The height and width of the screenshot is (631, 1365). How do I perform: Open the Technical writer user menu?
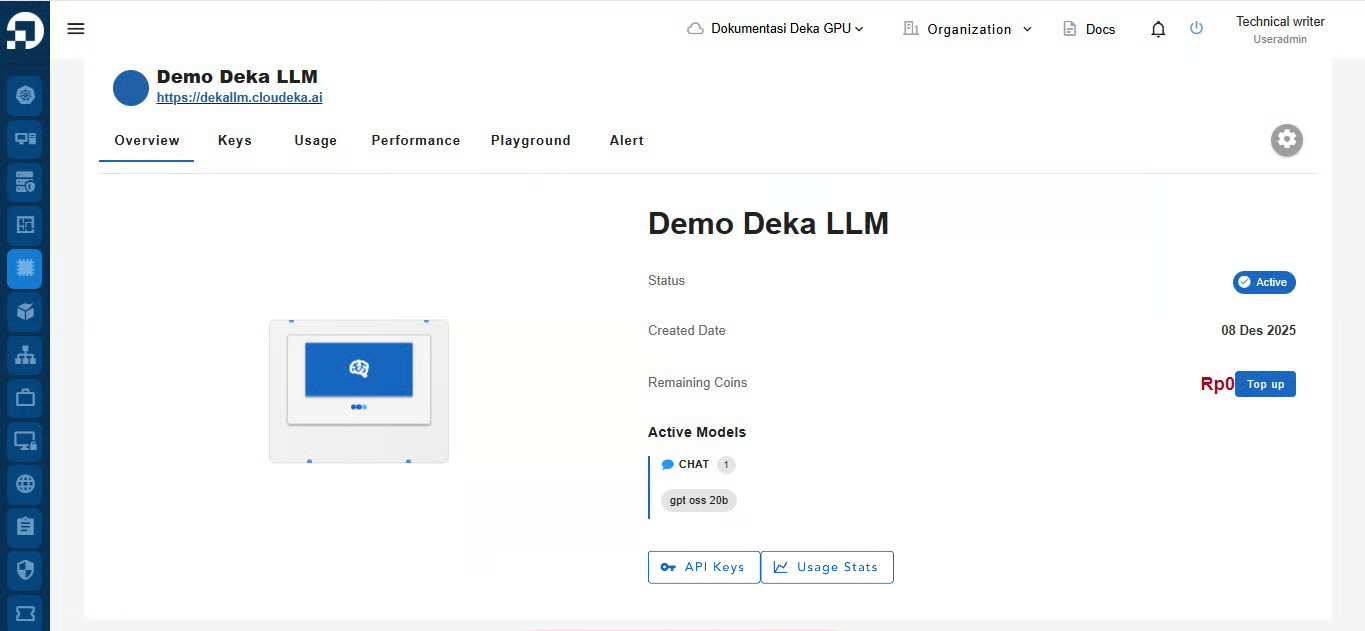(x=1280, y=29)
